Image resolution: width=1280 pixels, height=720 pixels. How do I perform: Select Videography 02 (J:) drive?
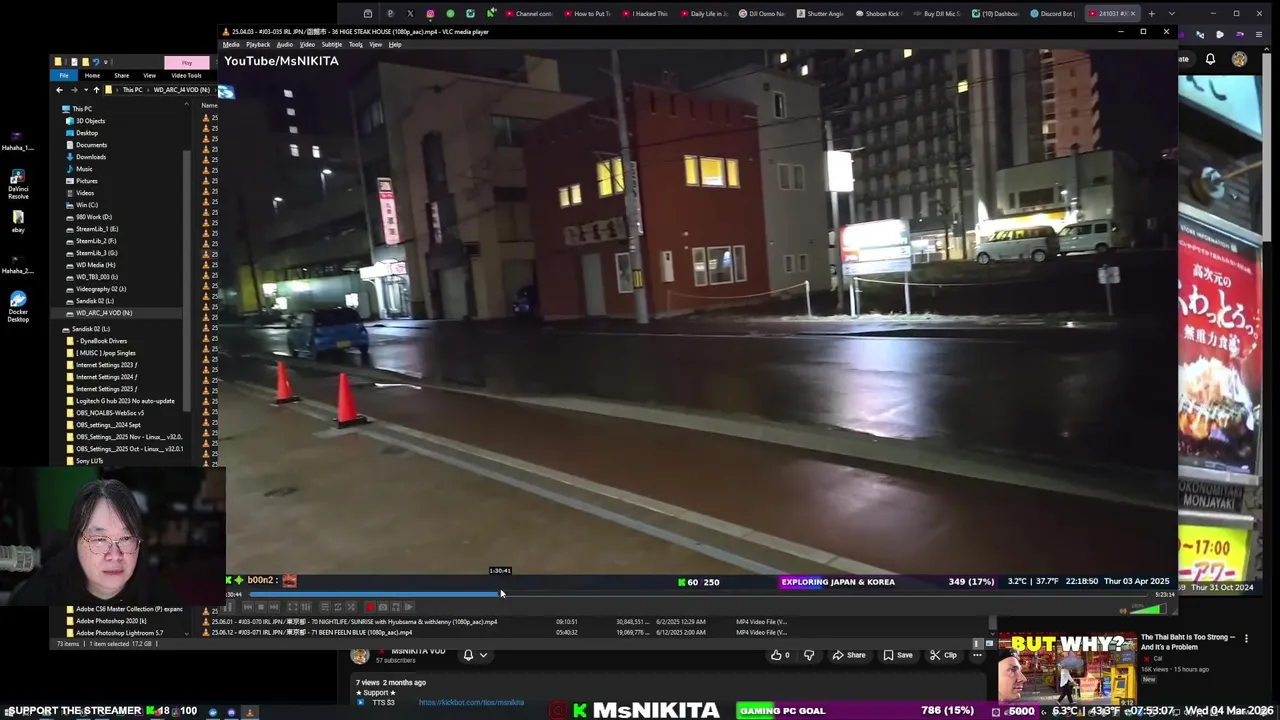coord(100,289)
